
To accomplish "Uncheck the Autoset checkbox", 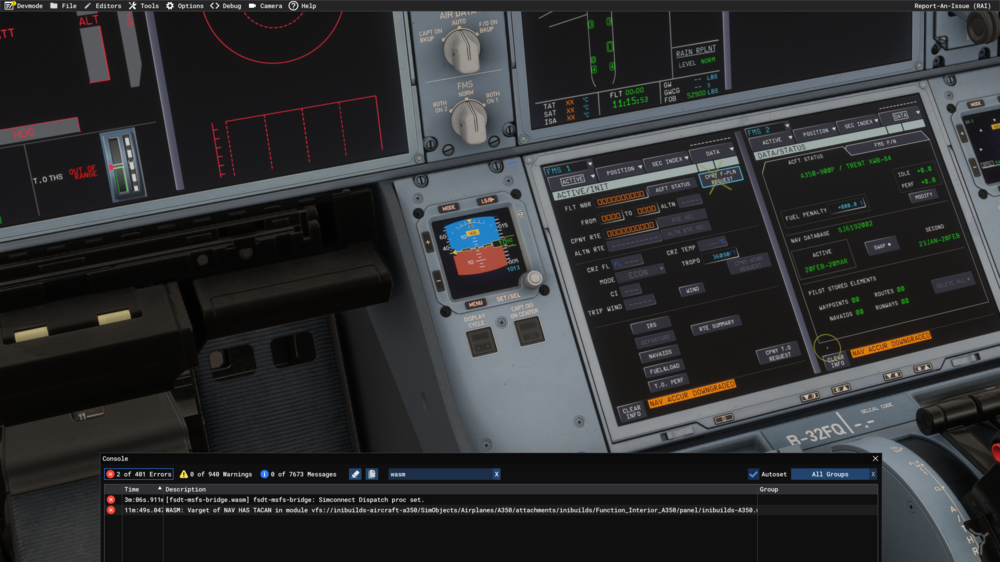I will click(753, 474).
